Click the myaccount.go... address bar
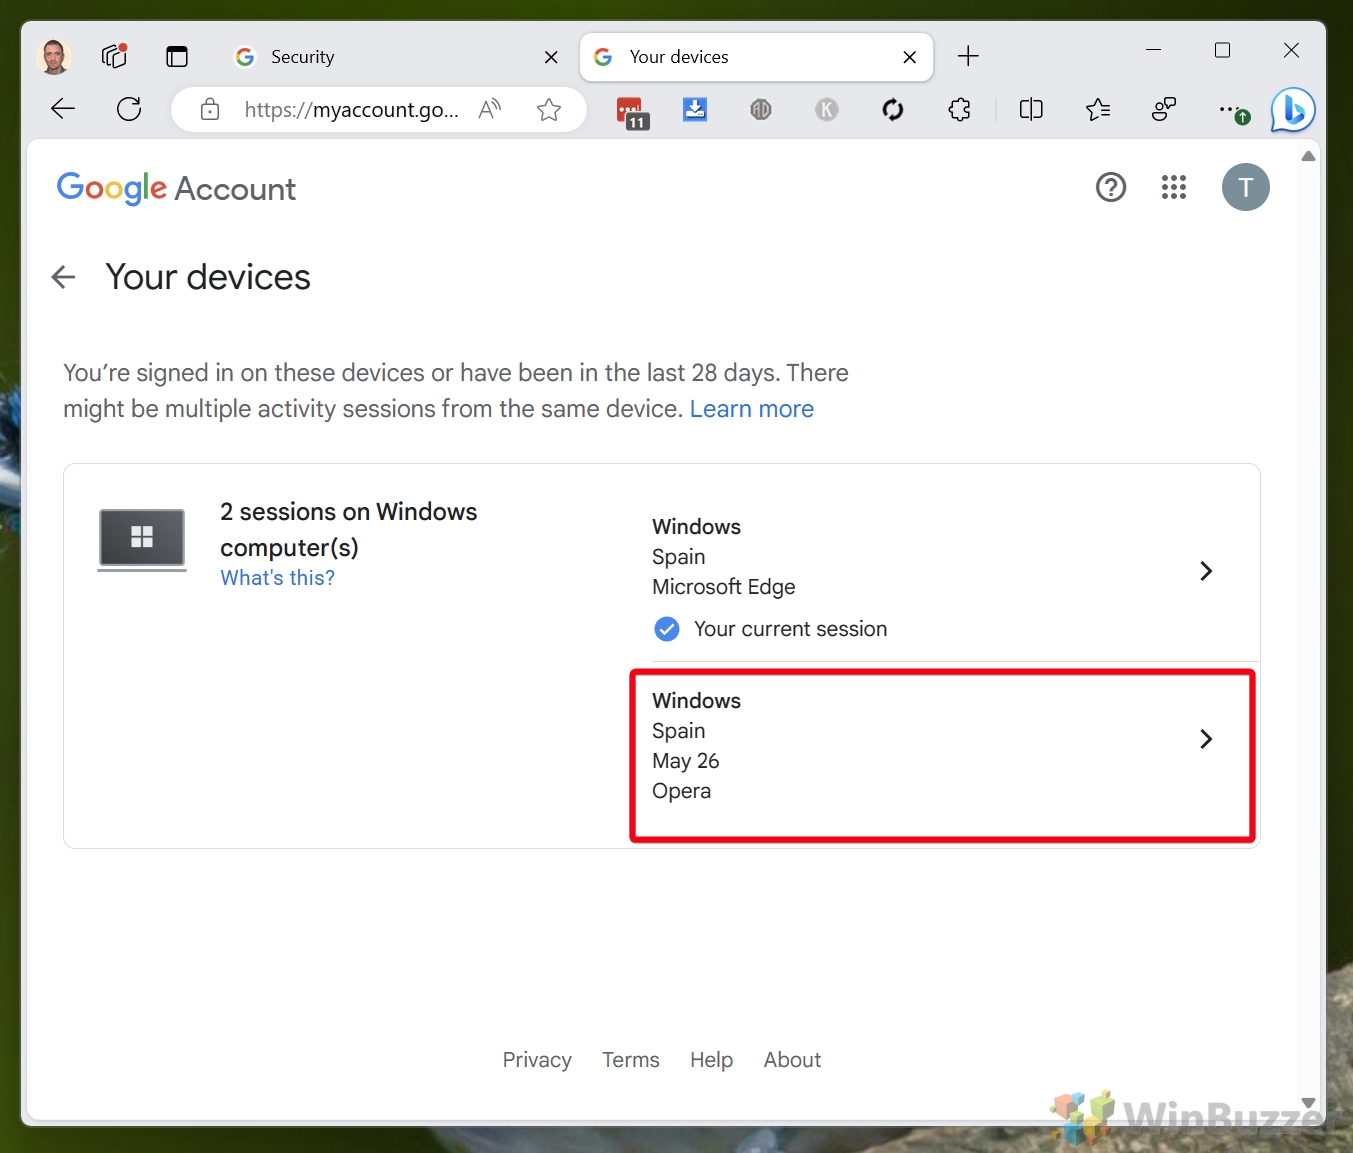The image size is (1353, 1153). 351,109
